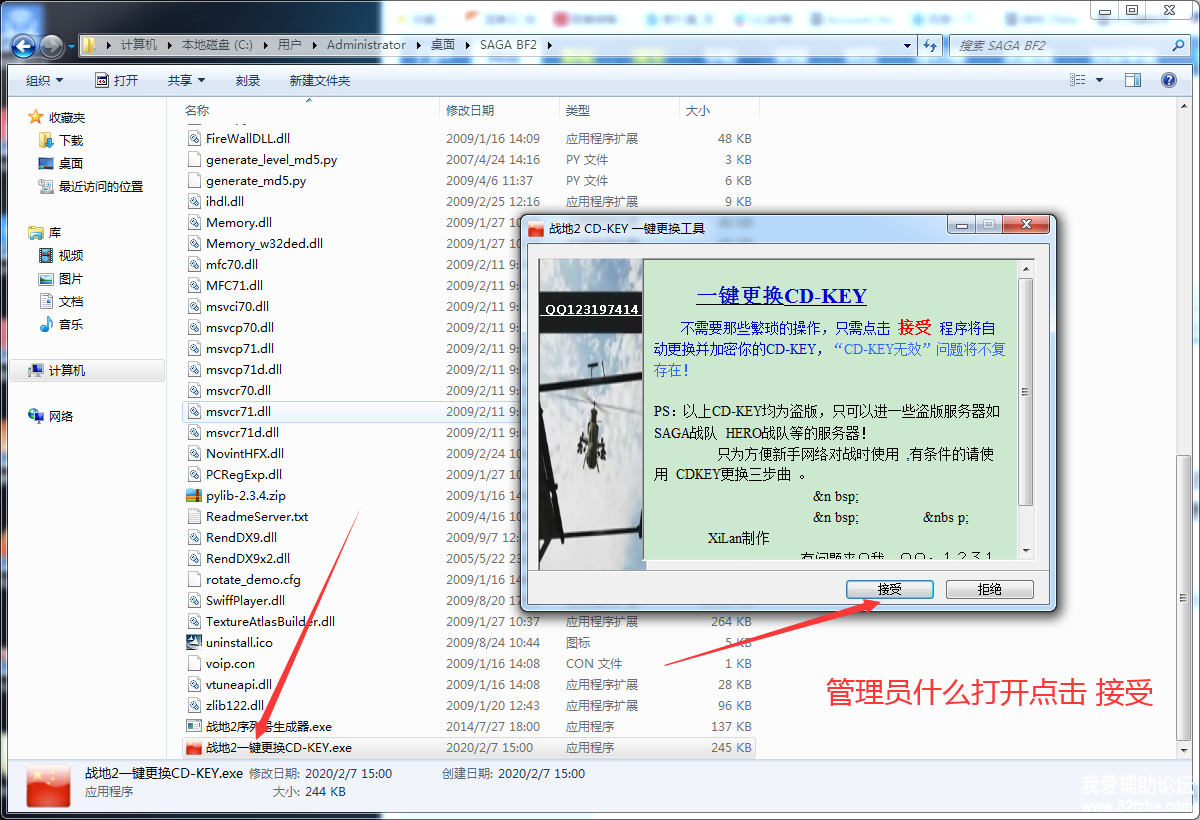1200x820 pixels.
Task: Open the 共享 dropdown menu
Action: point(186,80)
